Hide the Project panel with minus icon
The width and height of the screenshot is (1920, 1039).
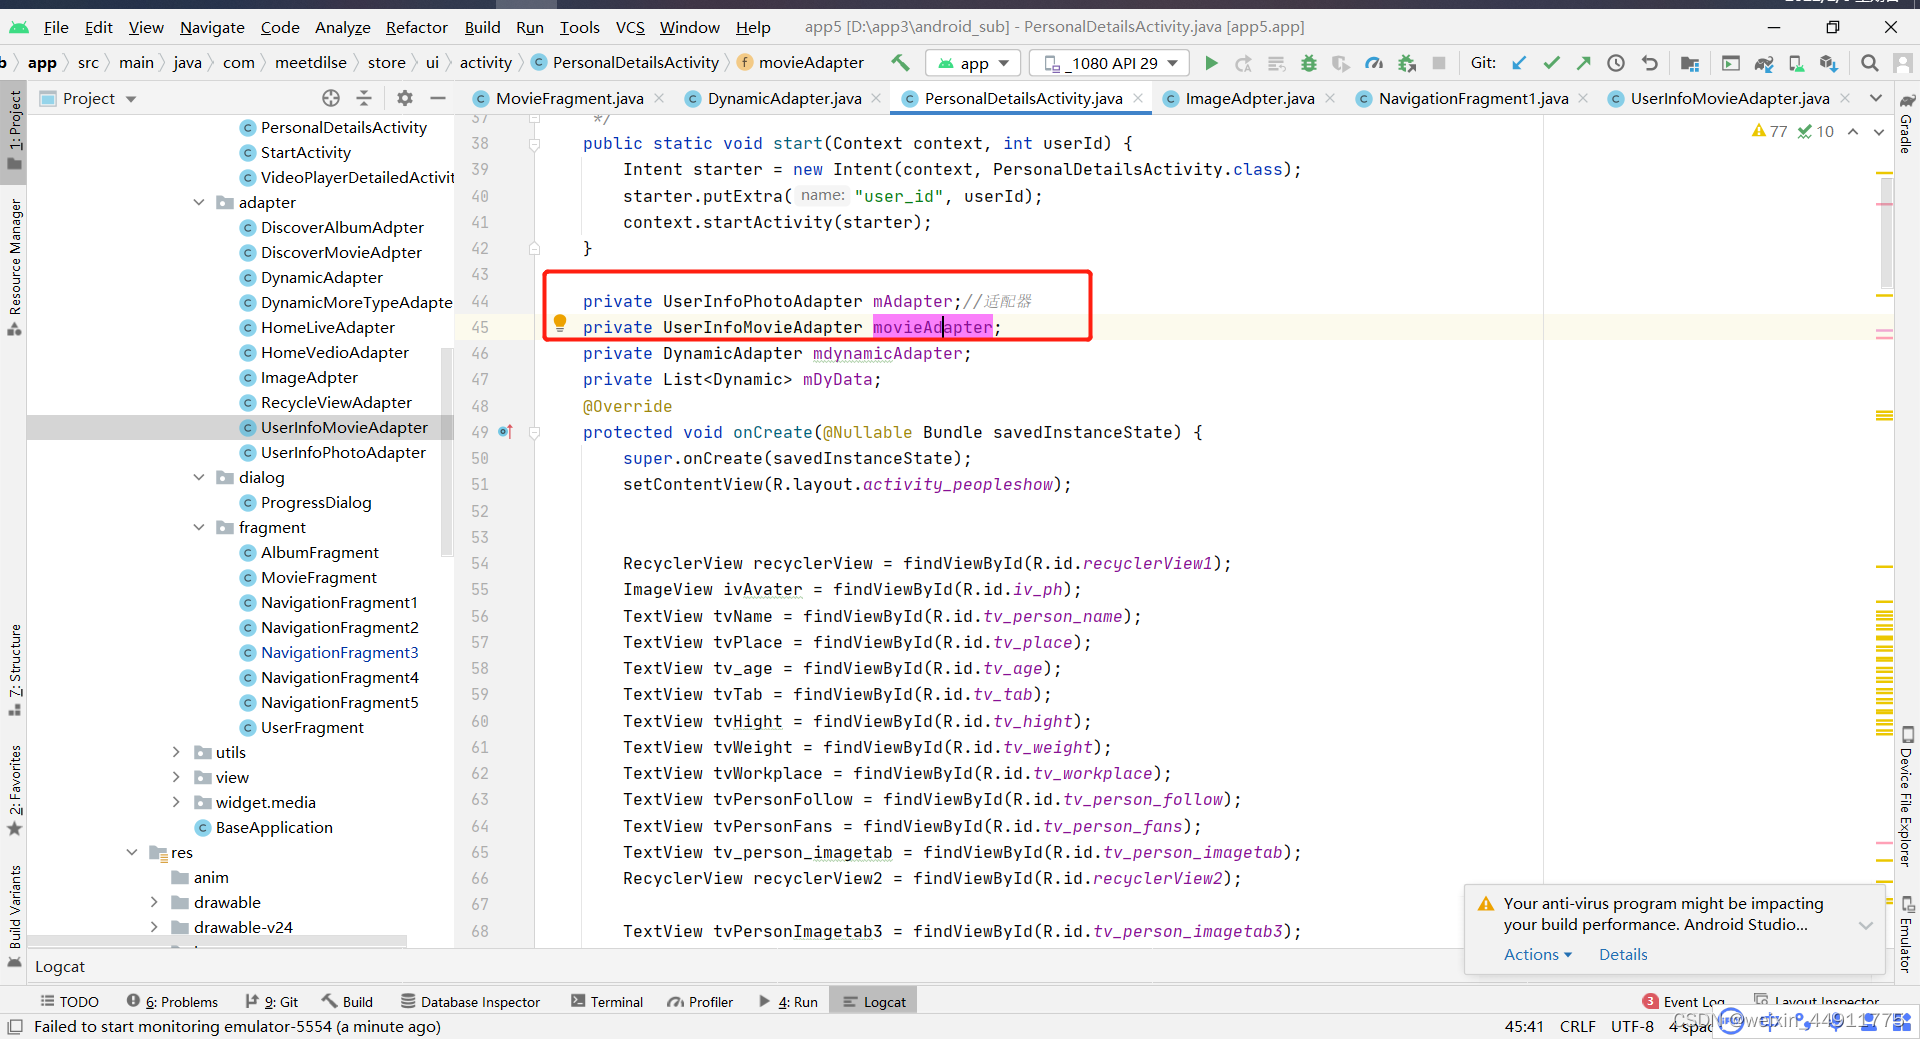(437, 98)
